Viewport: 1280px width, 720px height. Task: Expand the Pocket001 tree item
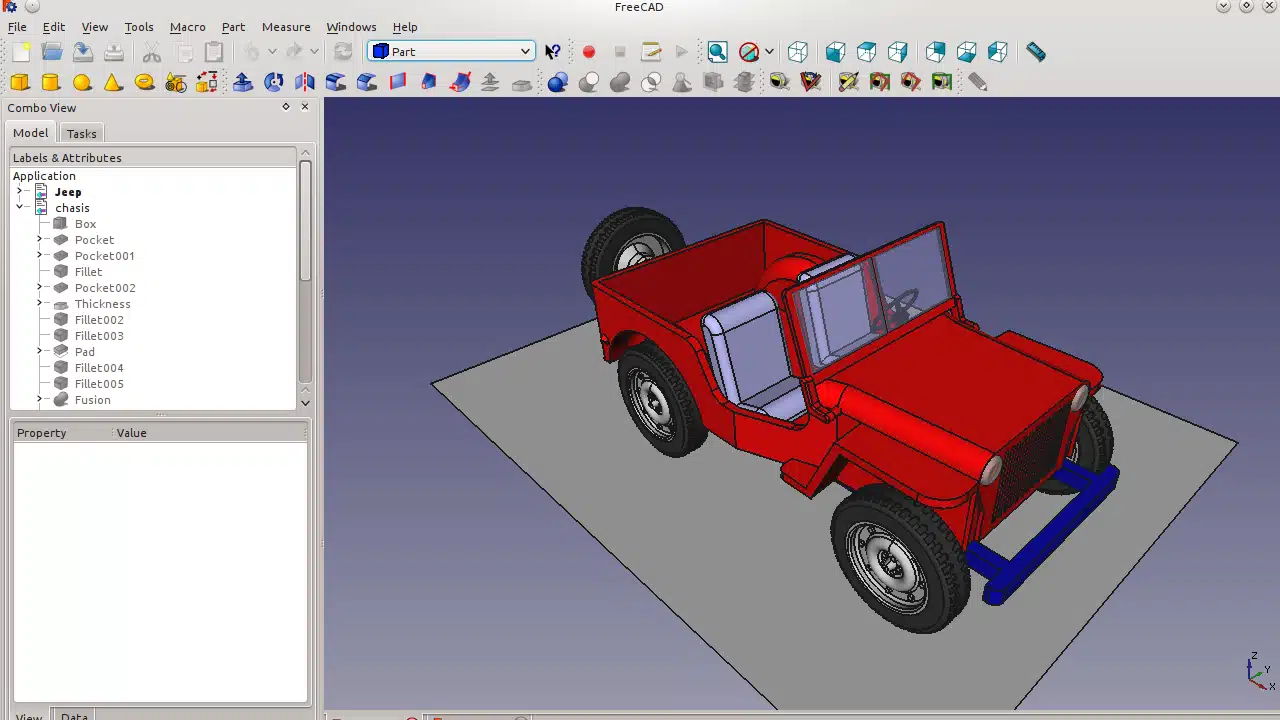tap(40, 255)
